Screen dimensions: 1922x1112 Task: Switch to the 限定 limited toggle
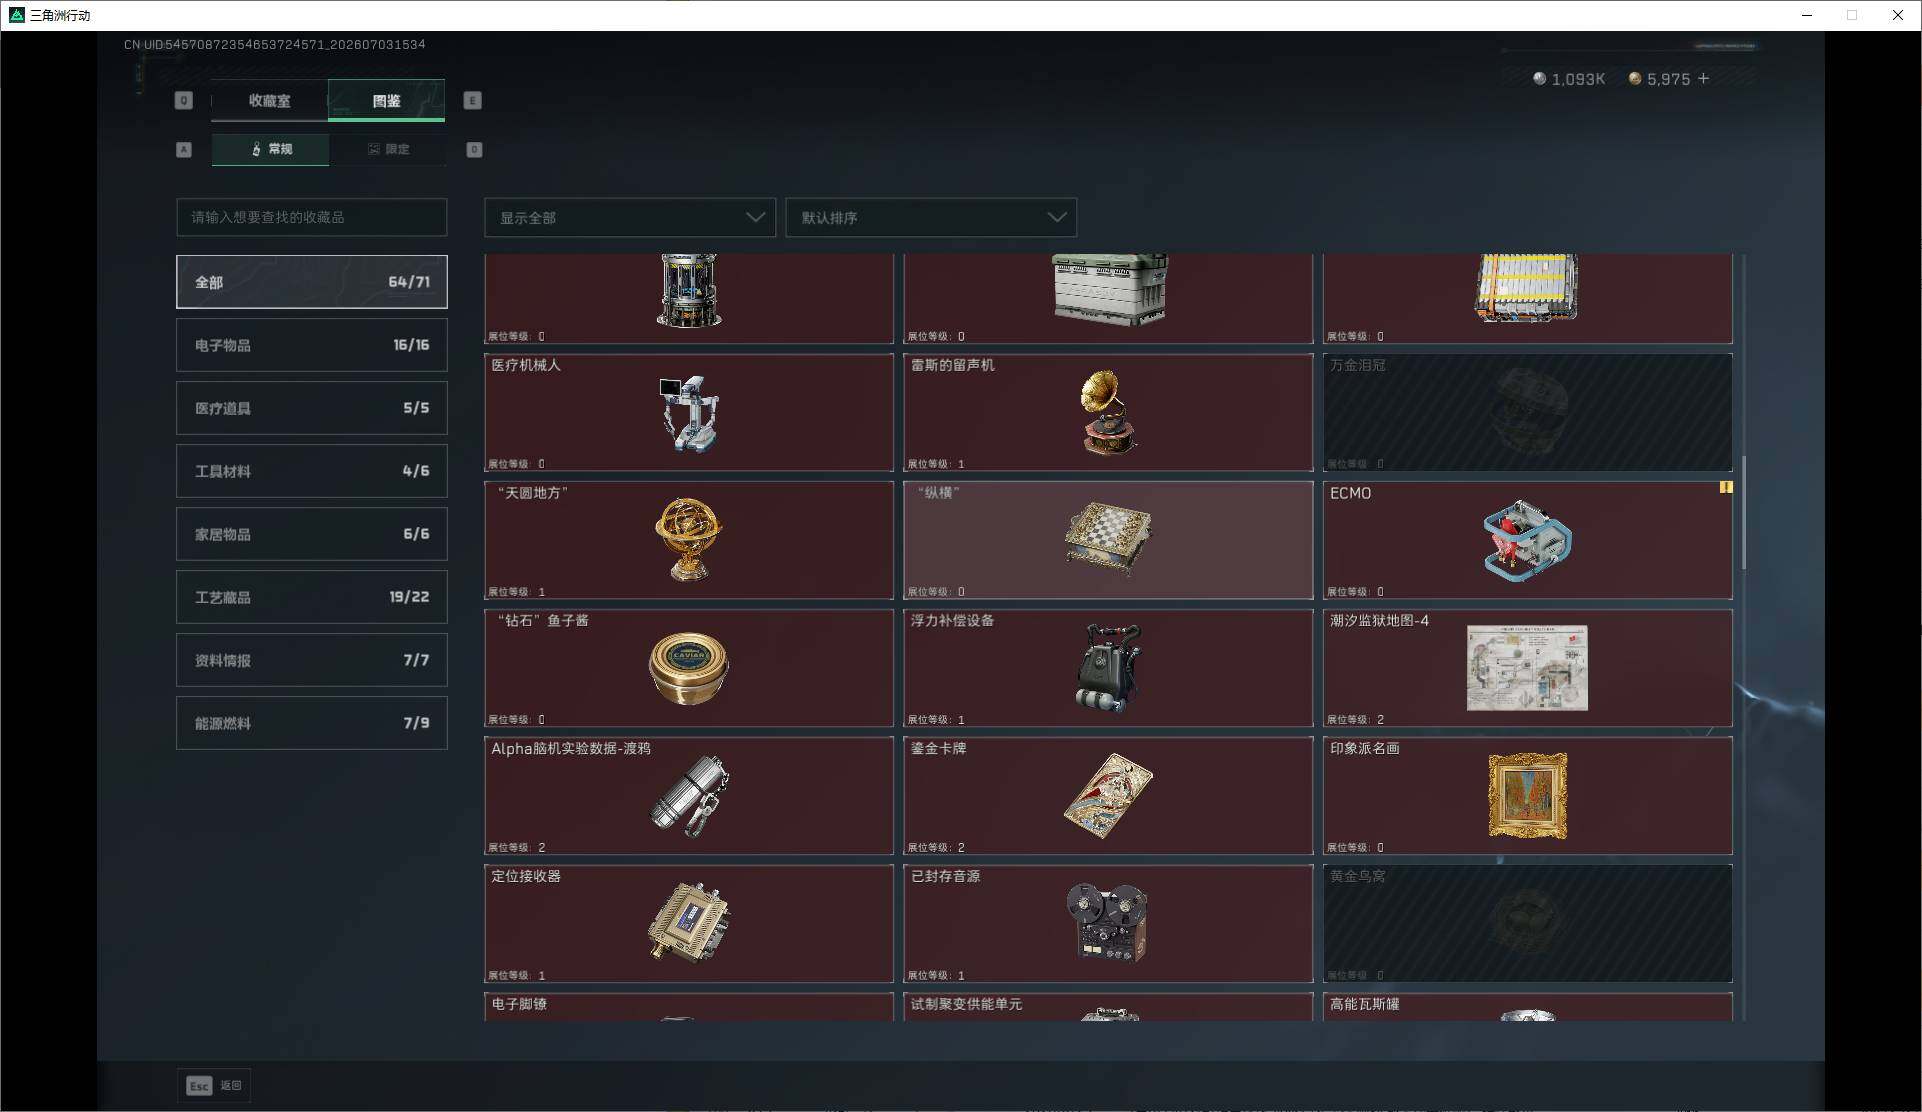click(388, 149)
